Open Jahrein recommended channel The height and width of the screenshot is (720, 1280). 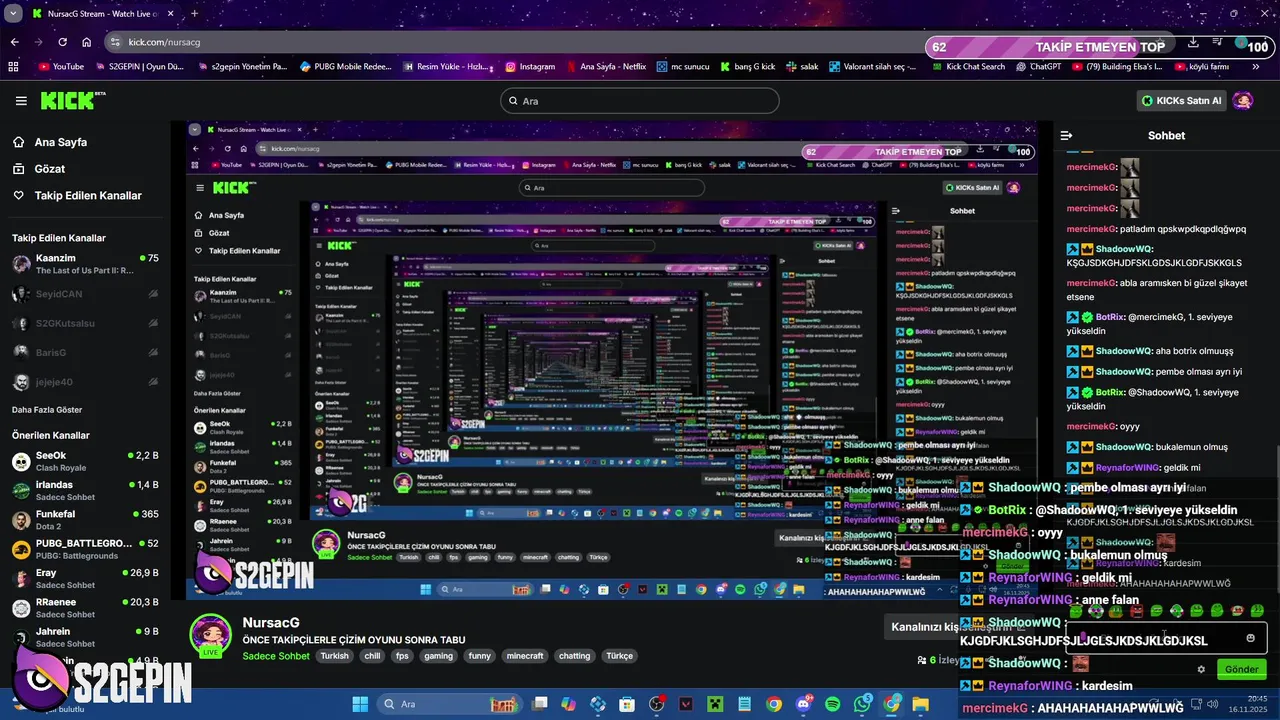pyautogui.click(x=84, y=637)
